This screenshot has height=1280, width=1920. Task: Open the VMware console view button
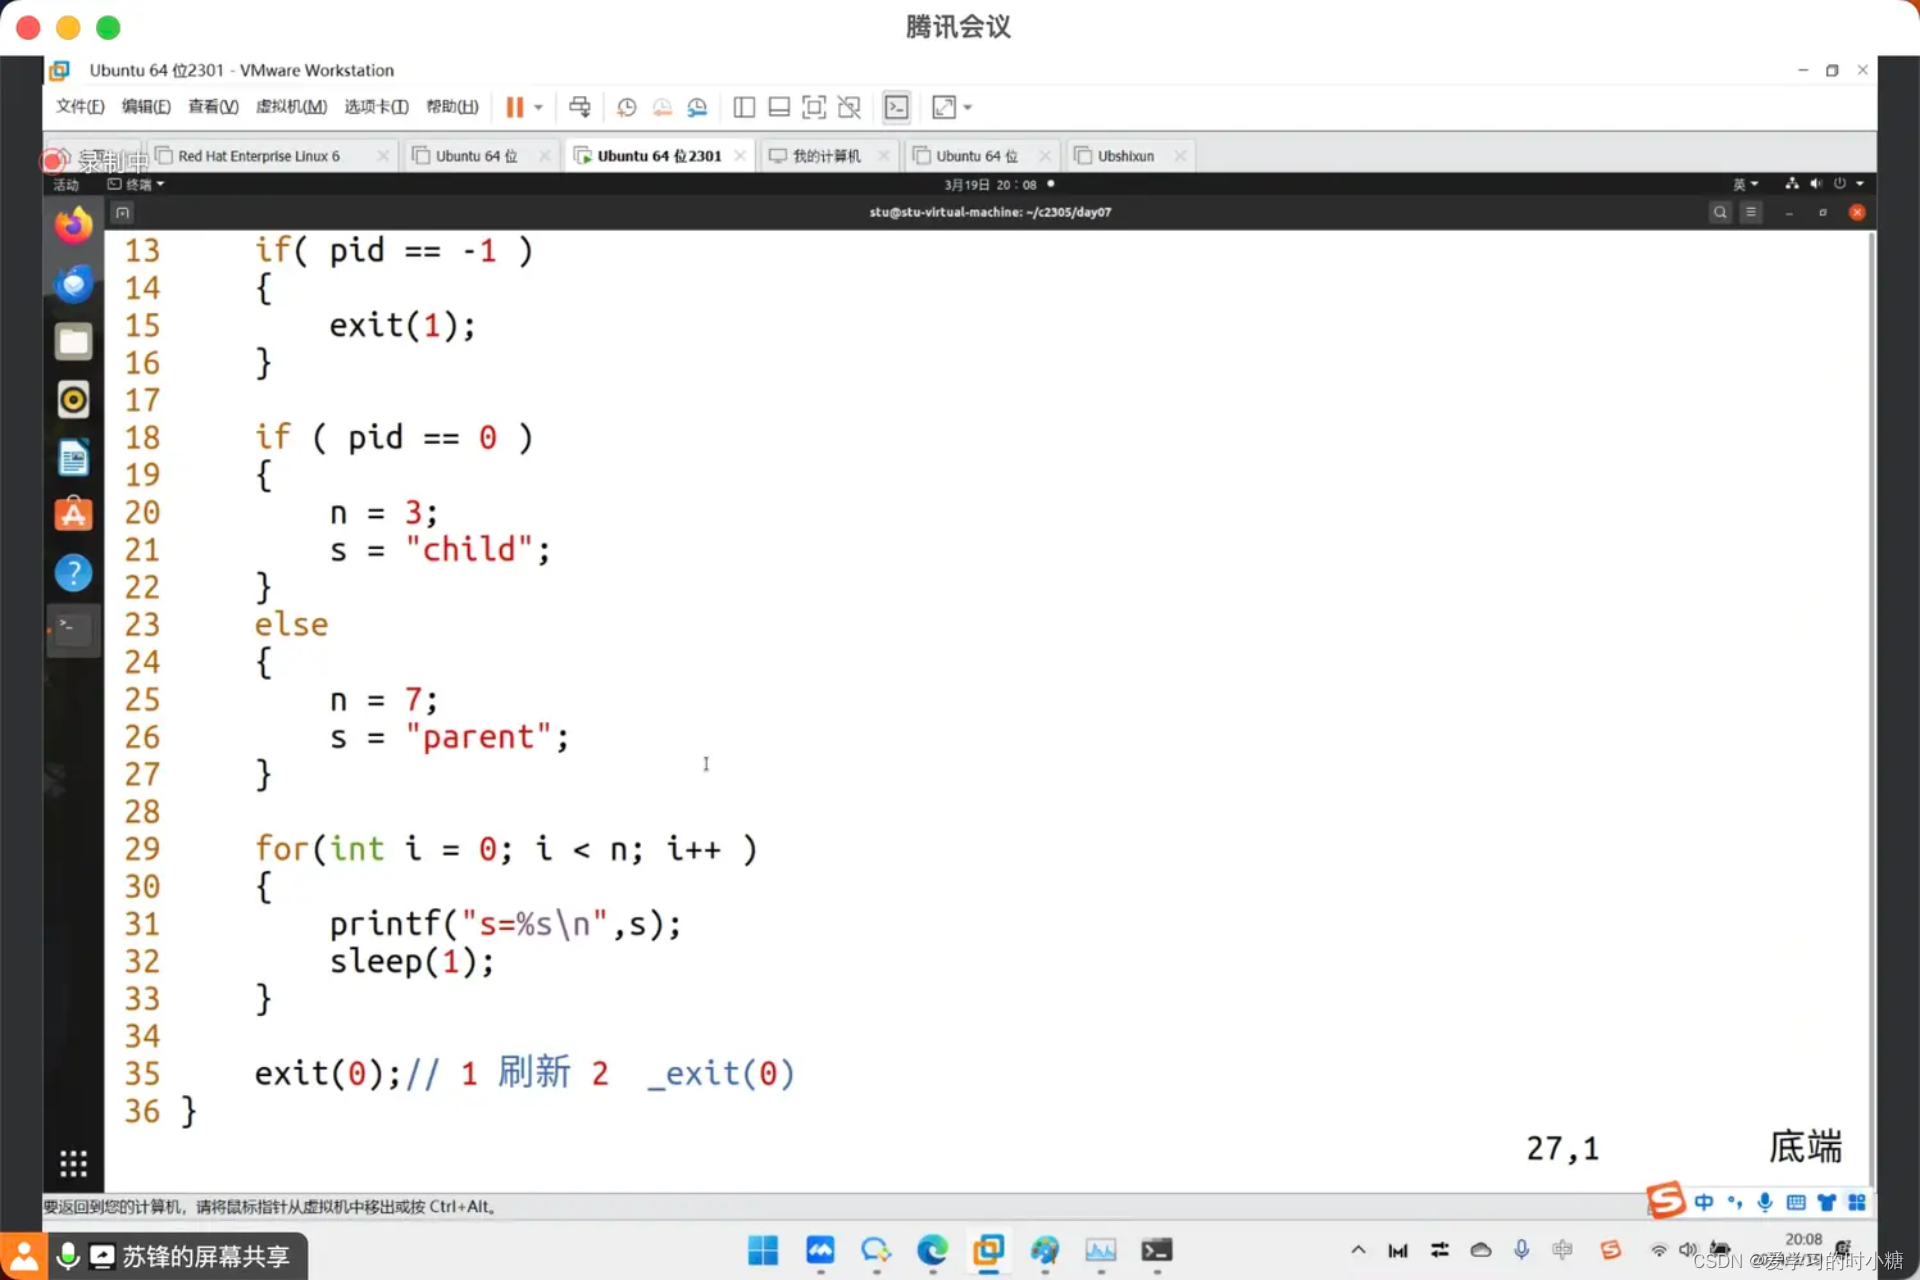(897, 107)
